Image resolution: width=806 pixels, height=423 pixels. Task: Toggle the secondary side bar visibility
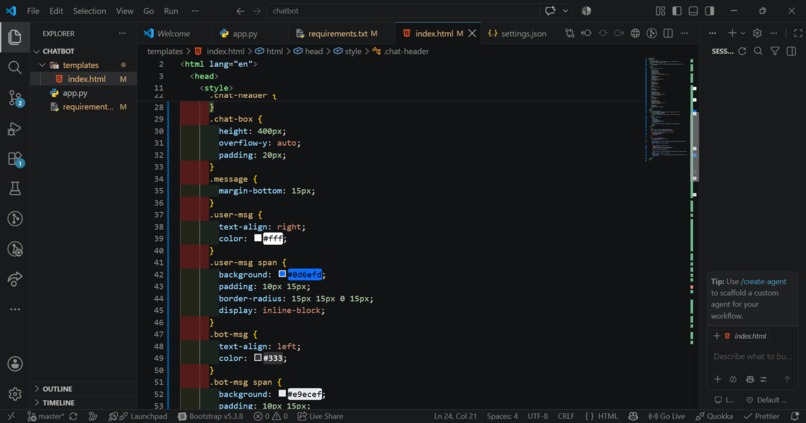tap(710, 11)
